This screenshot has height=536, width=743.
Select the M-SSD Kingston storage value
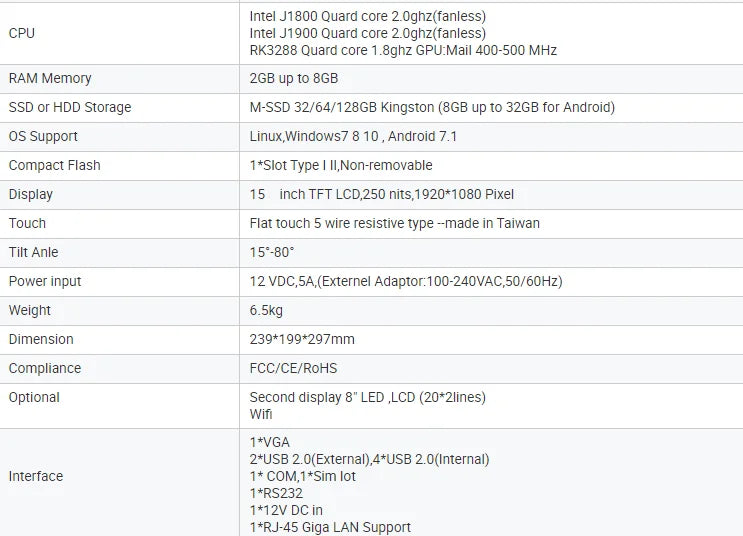432,107
